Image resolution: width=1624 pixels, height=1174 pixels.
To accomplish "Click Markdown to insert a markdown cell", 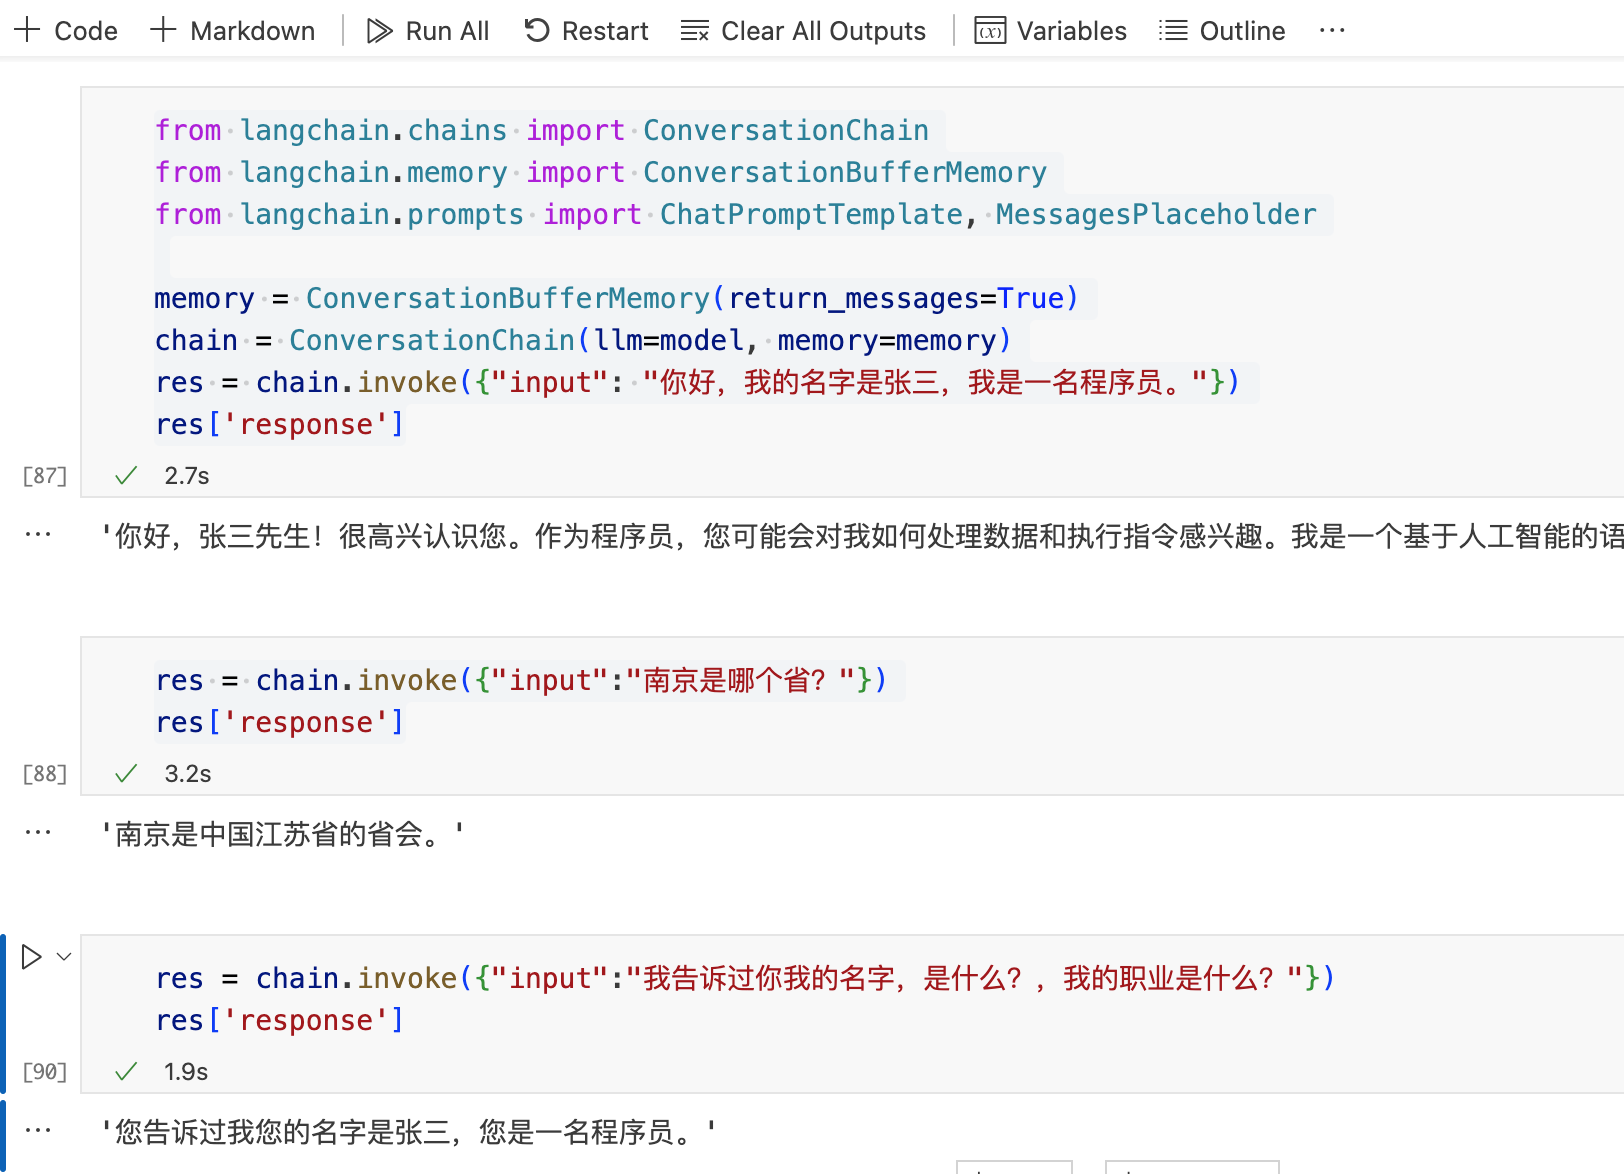I will pyautogui.click(x=251, y=30).
